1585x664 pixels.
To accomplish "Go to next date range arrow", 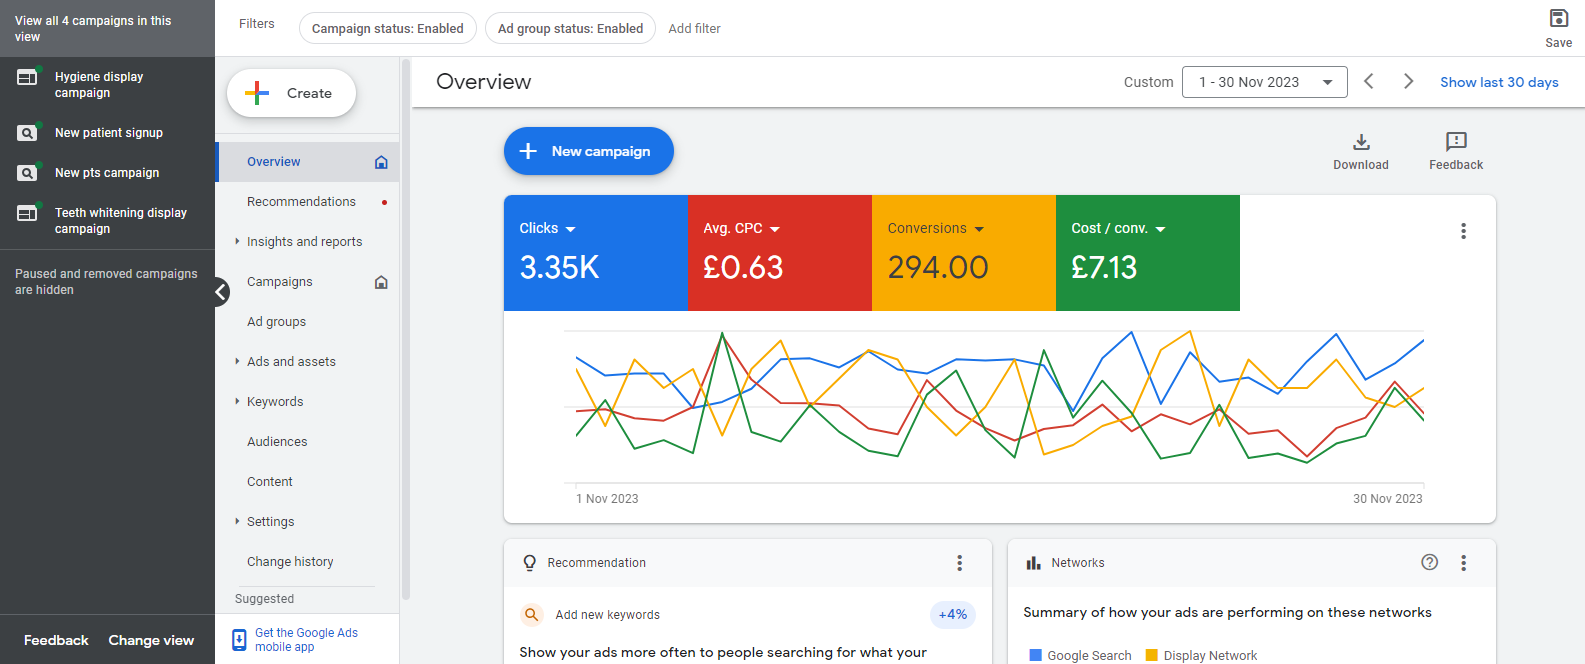I will pos(1408,82).
